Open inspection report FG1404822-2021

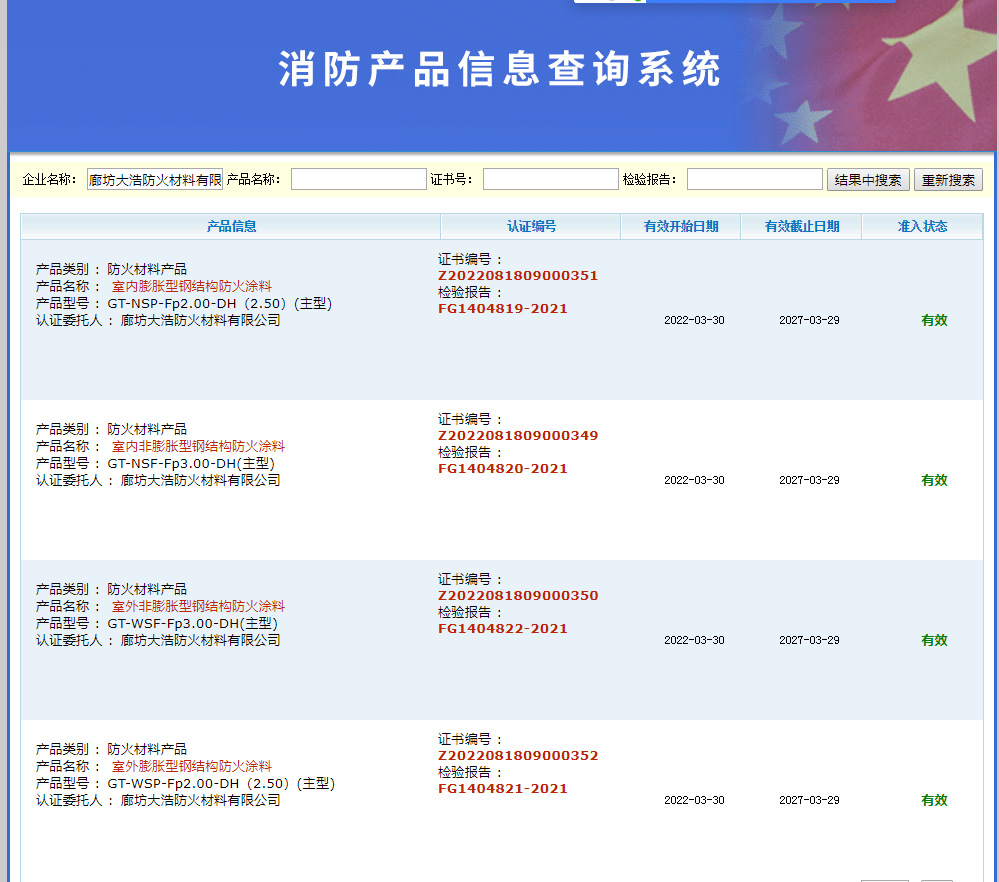(x=503, y=628)
